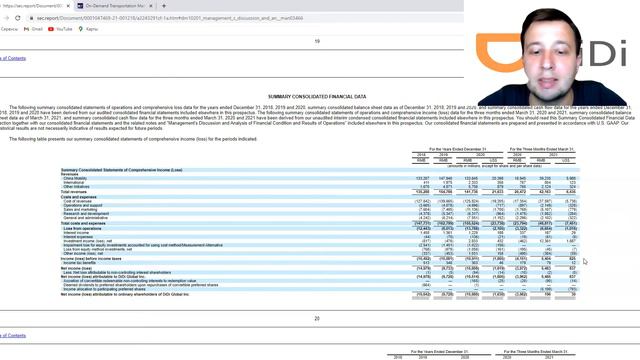This screenshot has width=640, height=360.
Task: Click the Total revenues row label
Action: point(73,192)
